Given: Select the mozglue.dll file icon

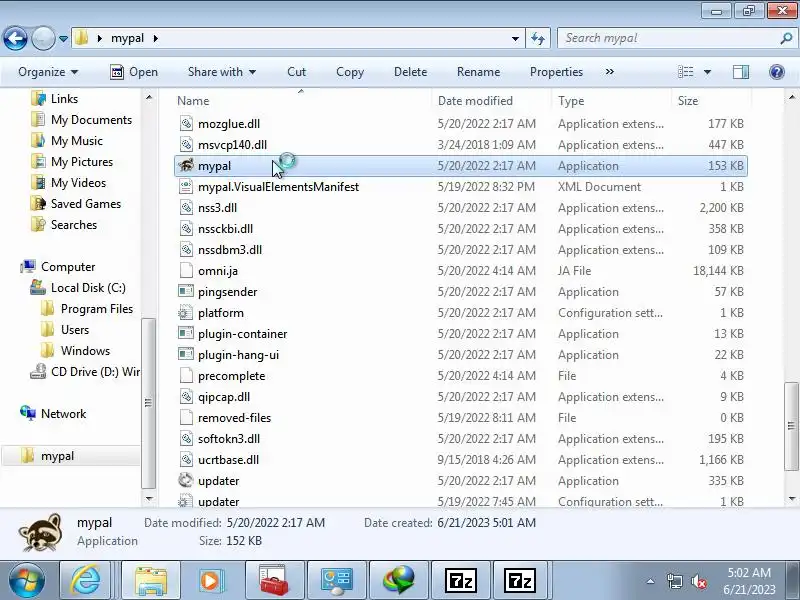Looking at the screenshot, I should 186,123.
